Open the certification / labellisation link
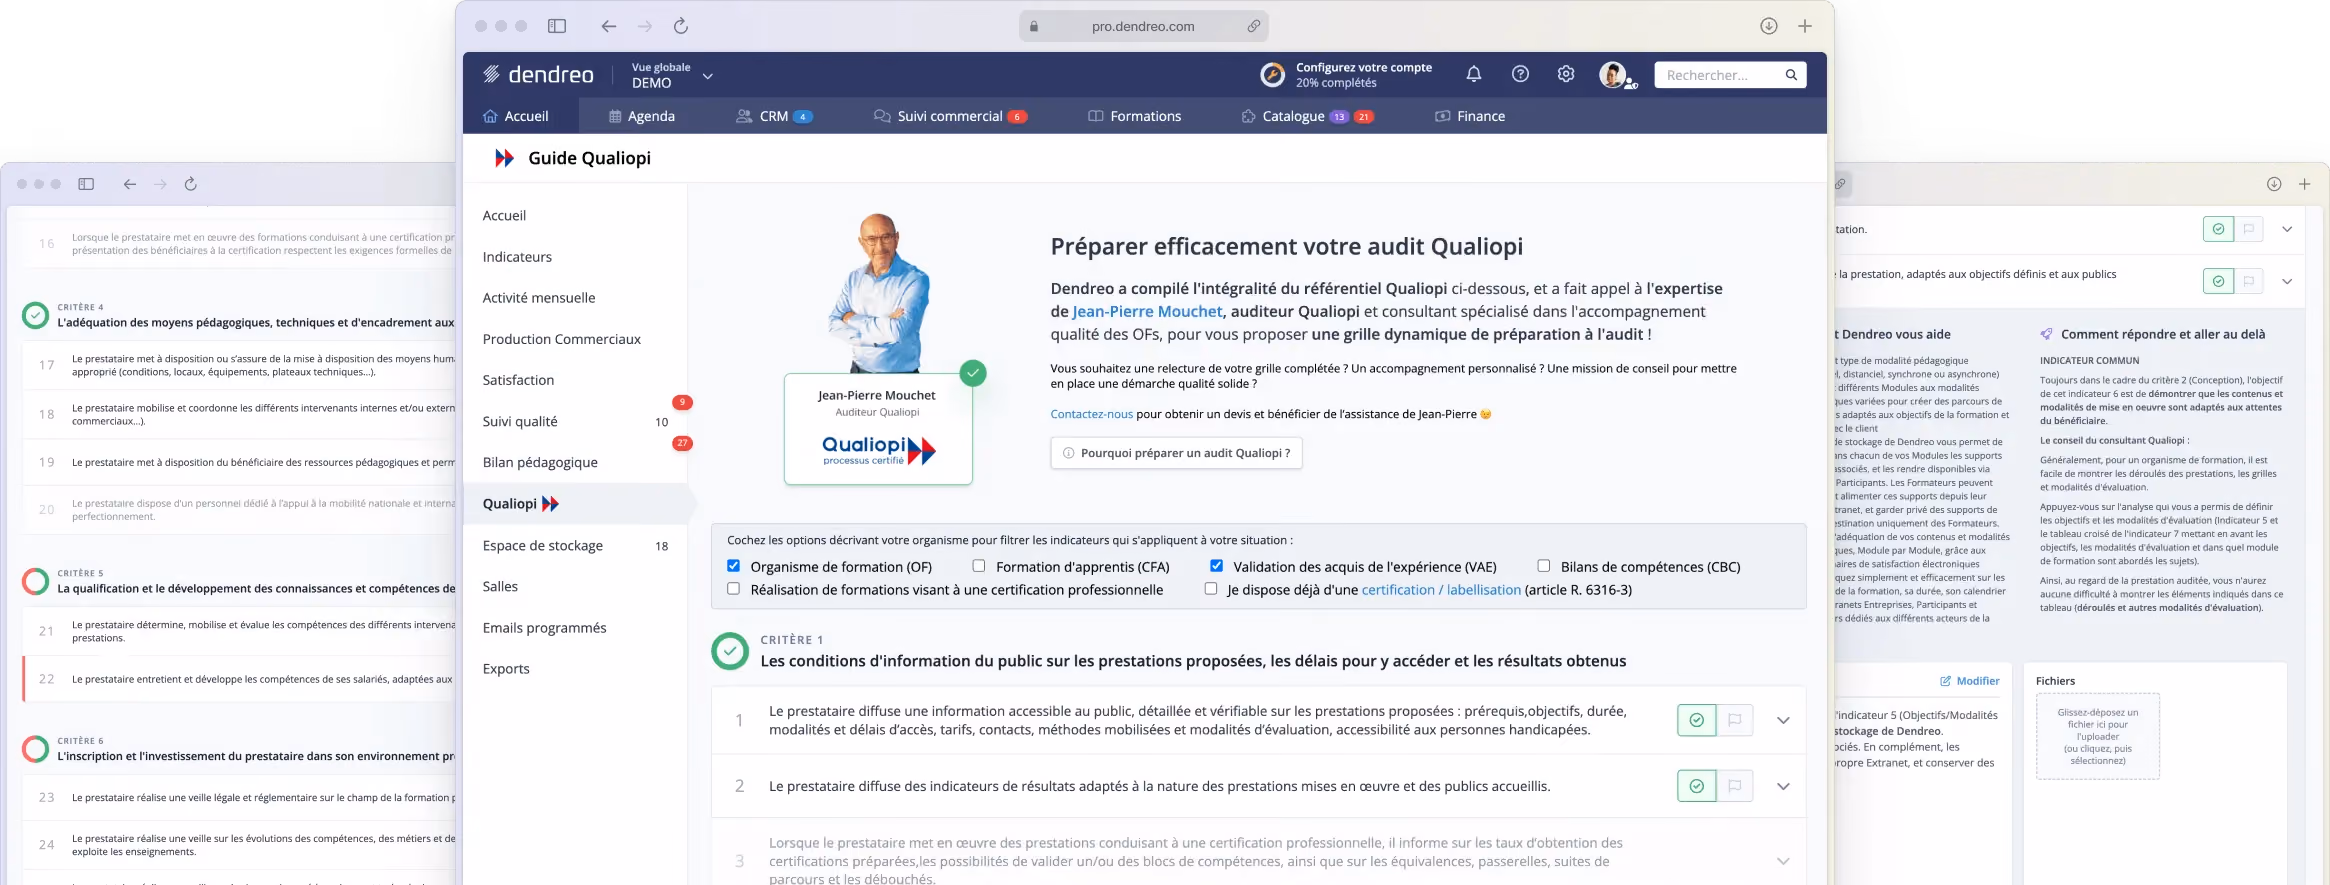Screen dimensions: 2330x885 (x=1441, y=590)
